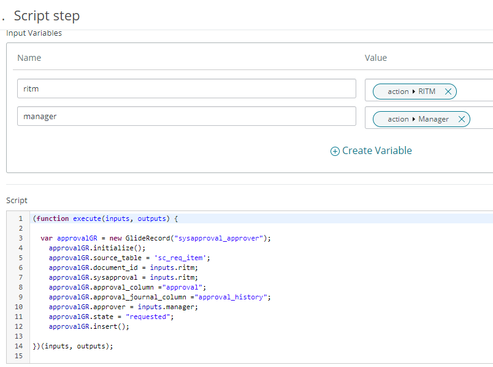Click line number 13 in the gutter
Image resolution: width=493 pixels, height=367 pixels.
[x=19, y=336]
